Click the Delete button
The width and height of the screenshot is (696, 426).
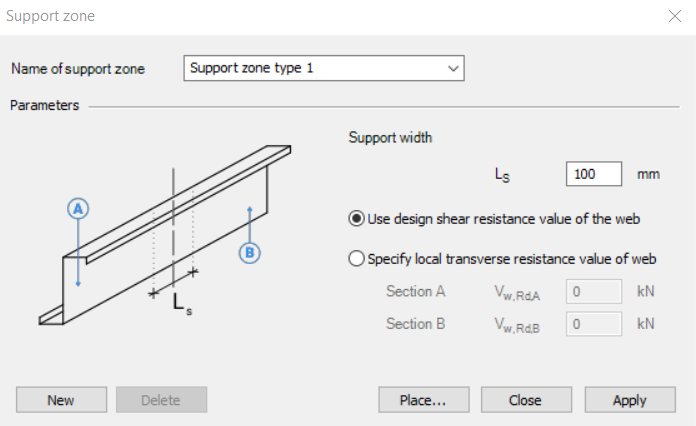tap(161, 400)
